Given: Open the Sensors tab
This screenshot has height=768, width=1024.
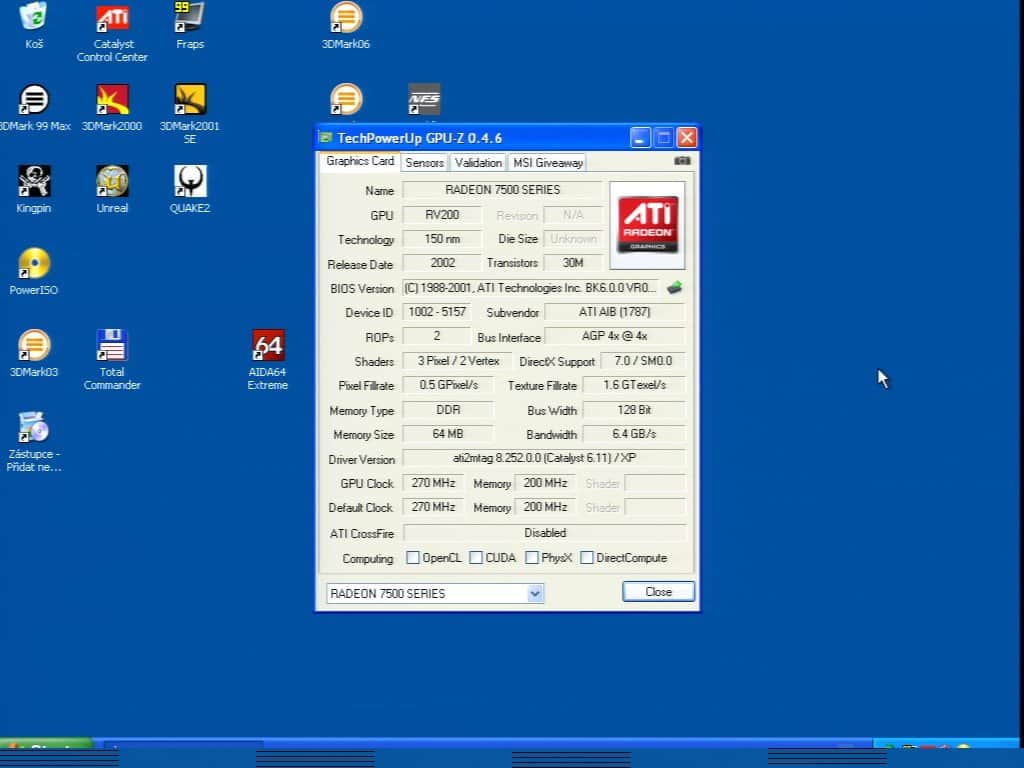Looking at the screenshot, I should [x=424, y=163].
